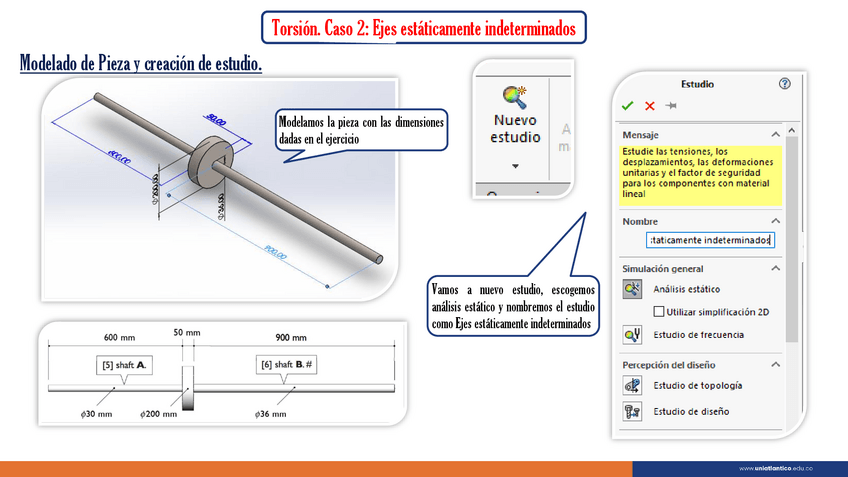Click the 'Vamos a nuevo estudio' callout text

click(513, 307)
